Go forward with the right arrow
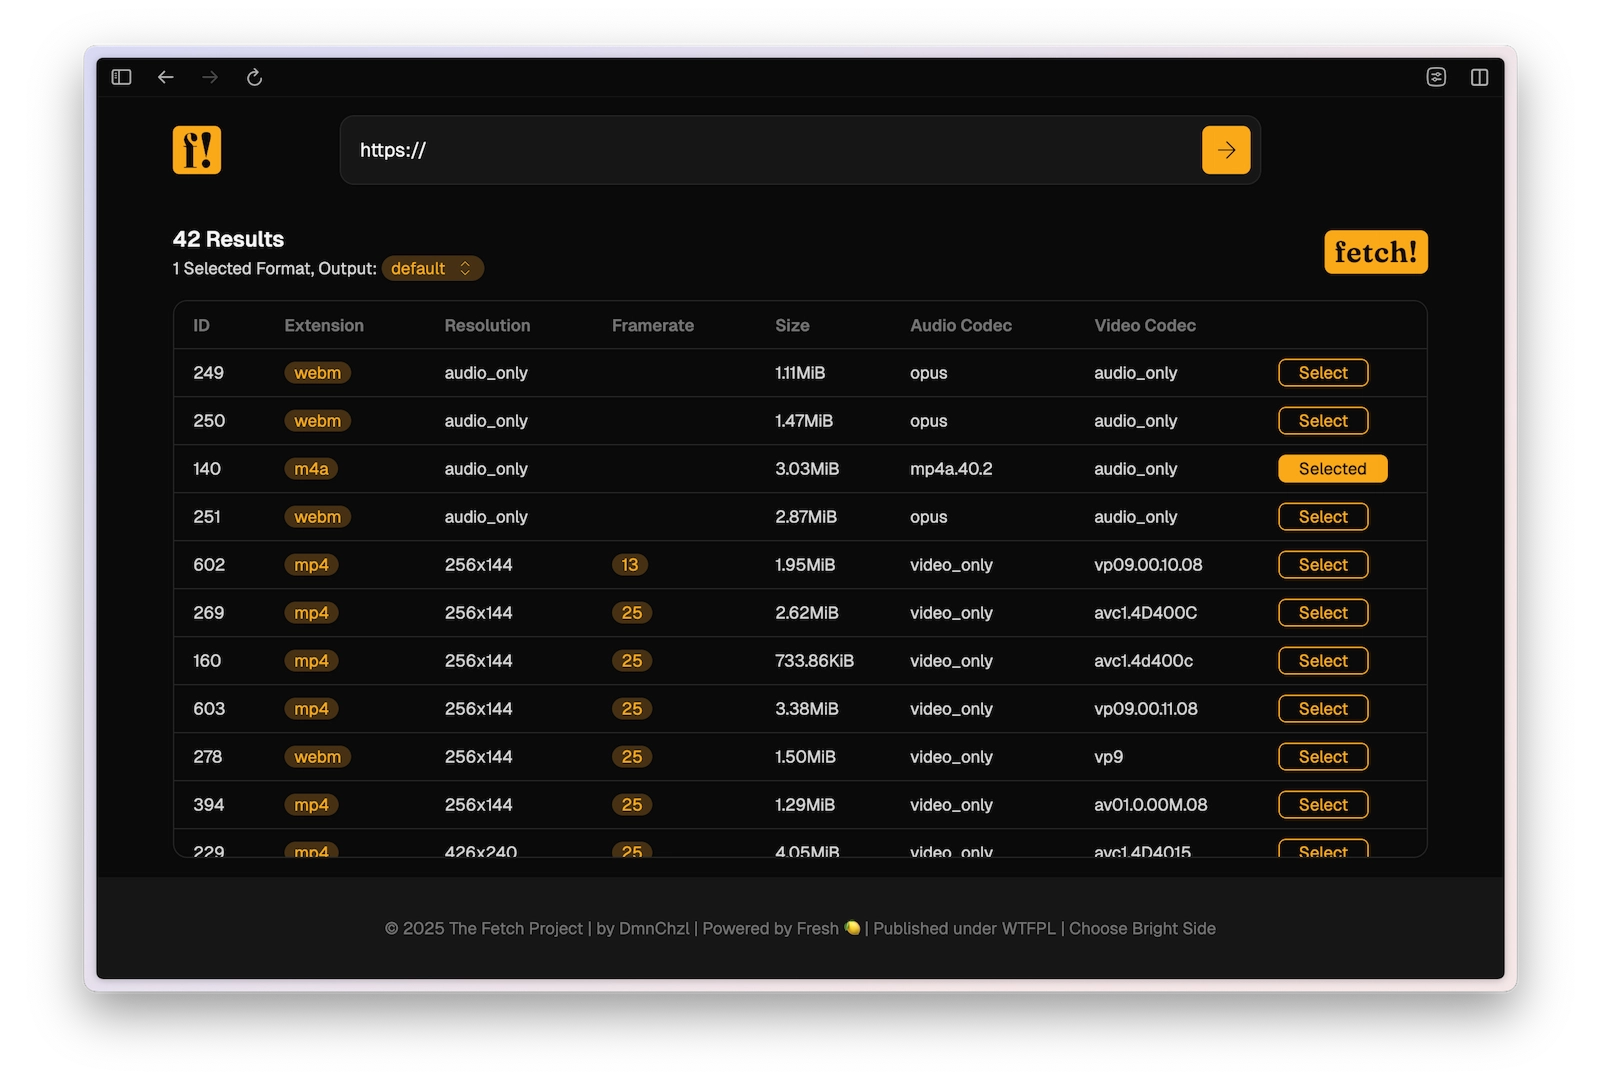The height and width of the screenshot is (1080, 1600). pos(210,77)
